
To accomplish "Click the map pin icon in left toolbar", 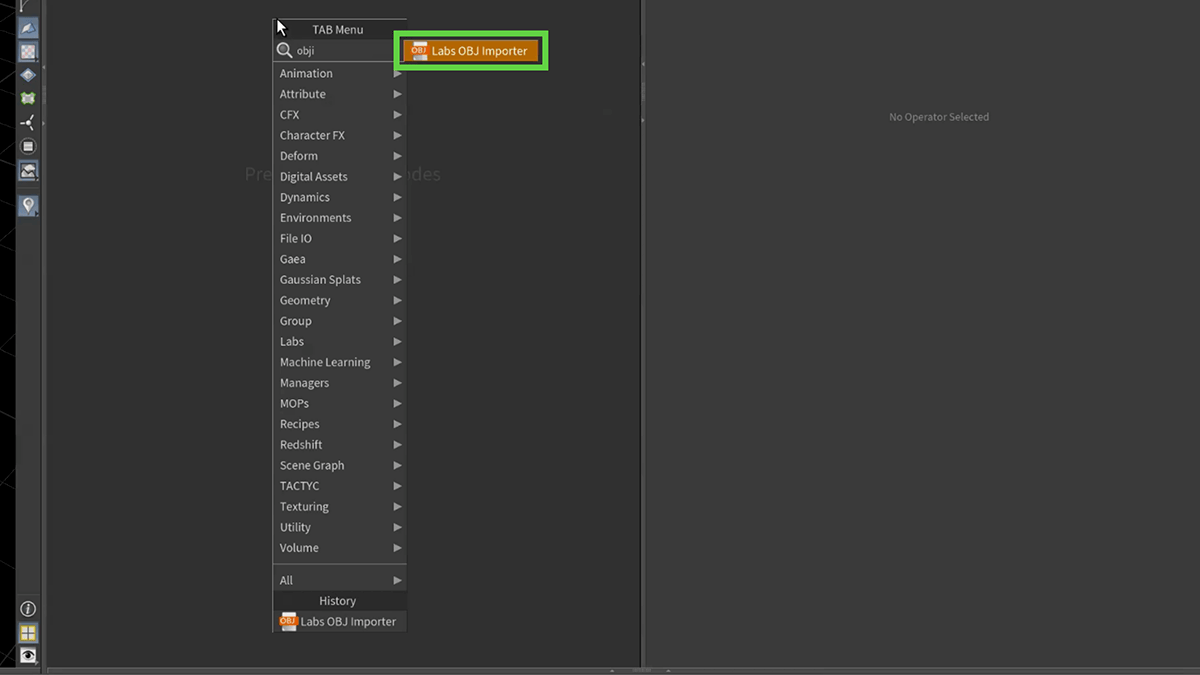I will click(28, 205).
